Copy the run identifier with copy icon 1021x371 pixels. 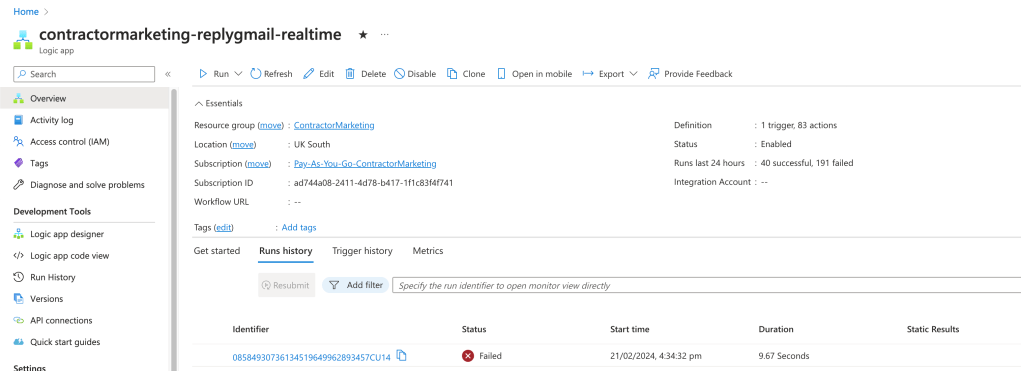pos(402,355)
